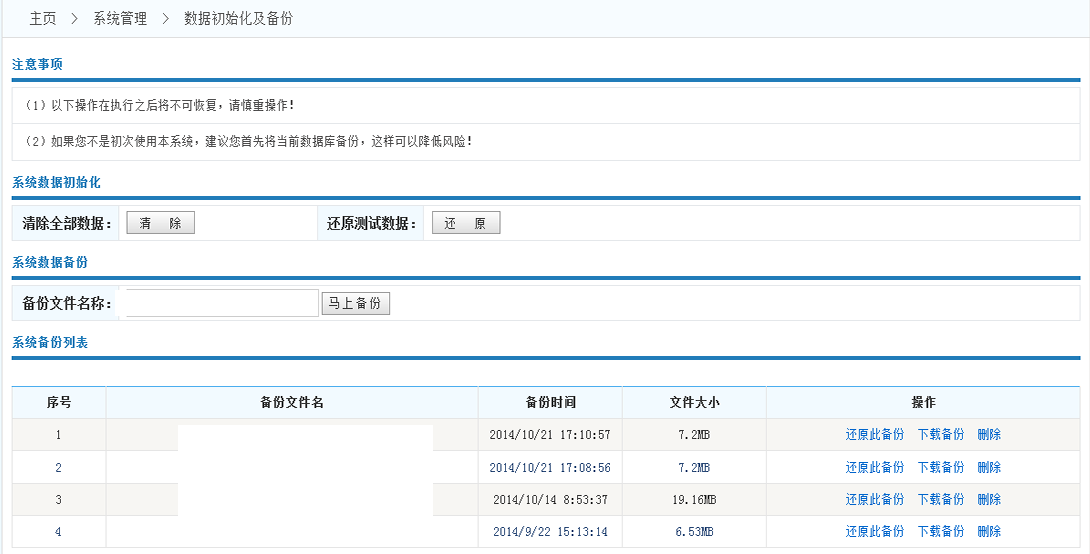Restore the 6.53MB backup from 2014/9/22
Screen dimensions: 1090x554
pos(874,531)
